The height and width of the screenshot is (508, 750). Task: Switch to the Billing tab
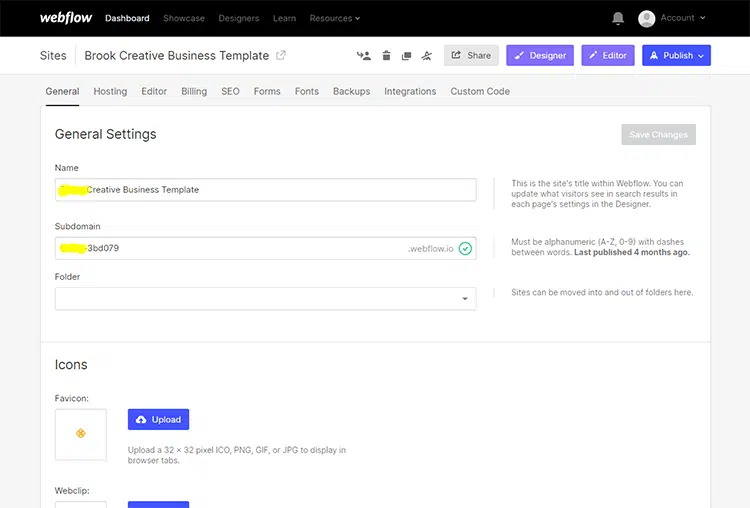[x=194, y=91]
